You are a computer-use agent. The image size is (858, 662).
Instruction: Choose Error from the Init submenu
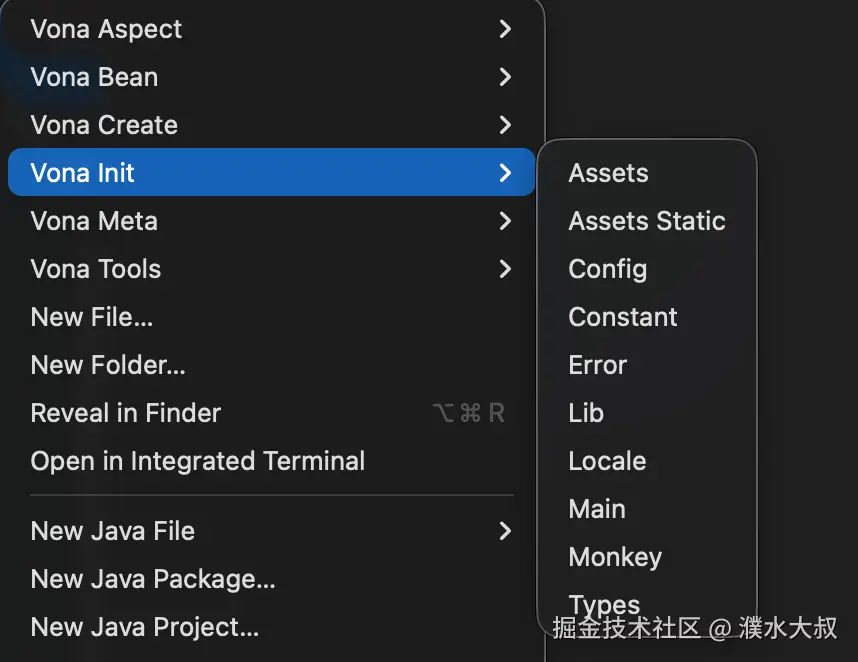pos(597,365)
